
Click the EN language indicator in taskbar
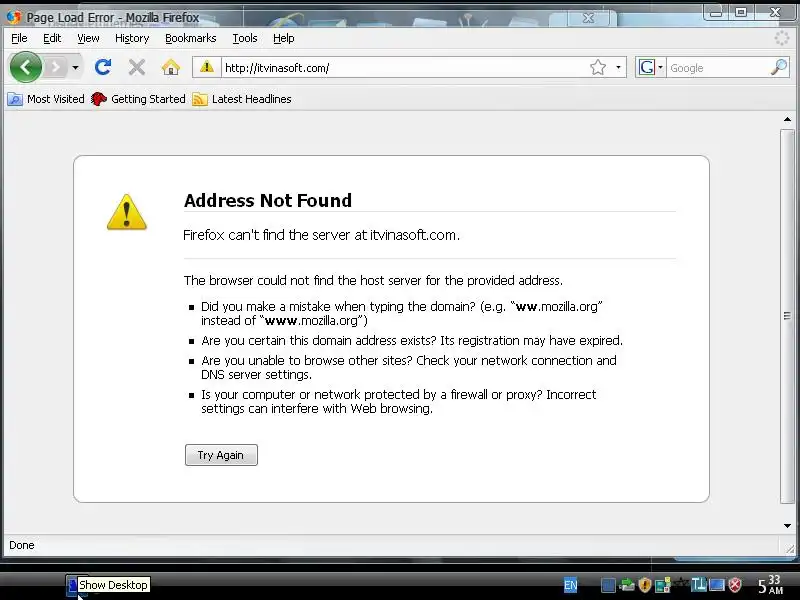click(x=570, y=585)
